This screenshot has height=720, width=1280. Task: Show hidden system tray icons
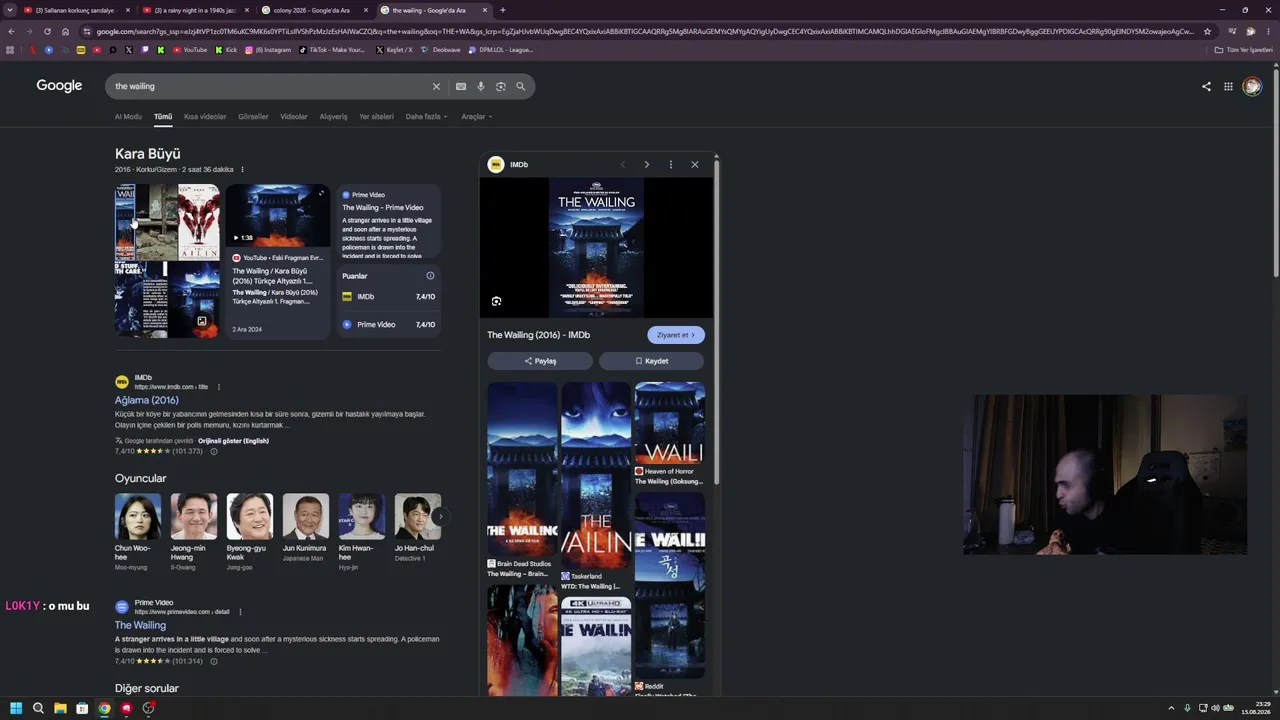(1171, 708)
